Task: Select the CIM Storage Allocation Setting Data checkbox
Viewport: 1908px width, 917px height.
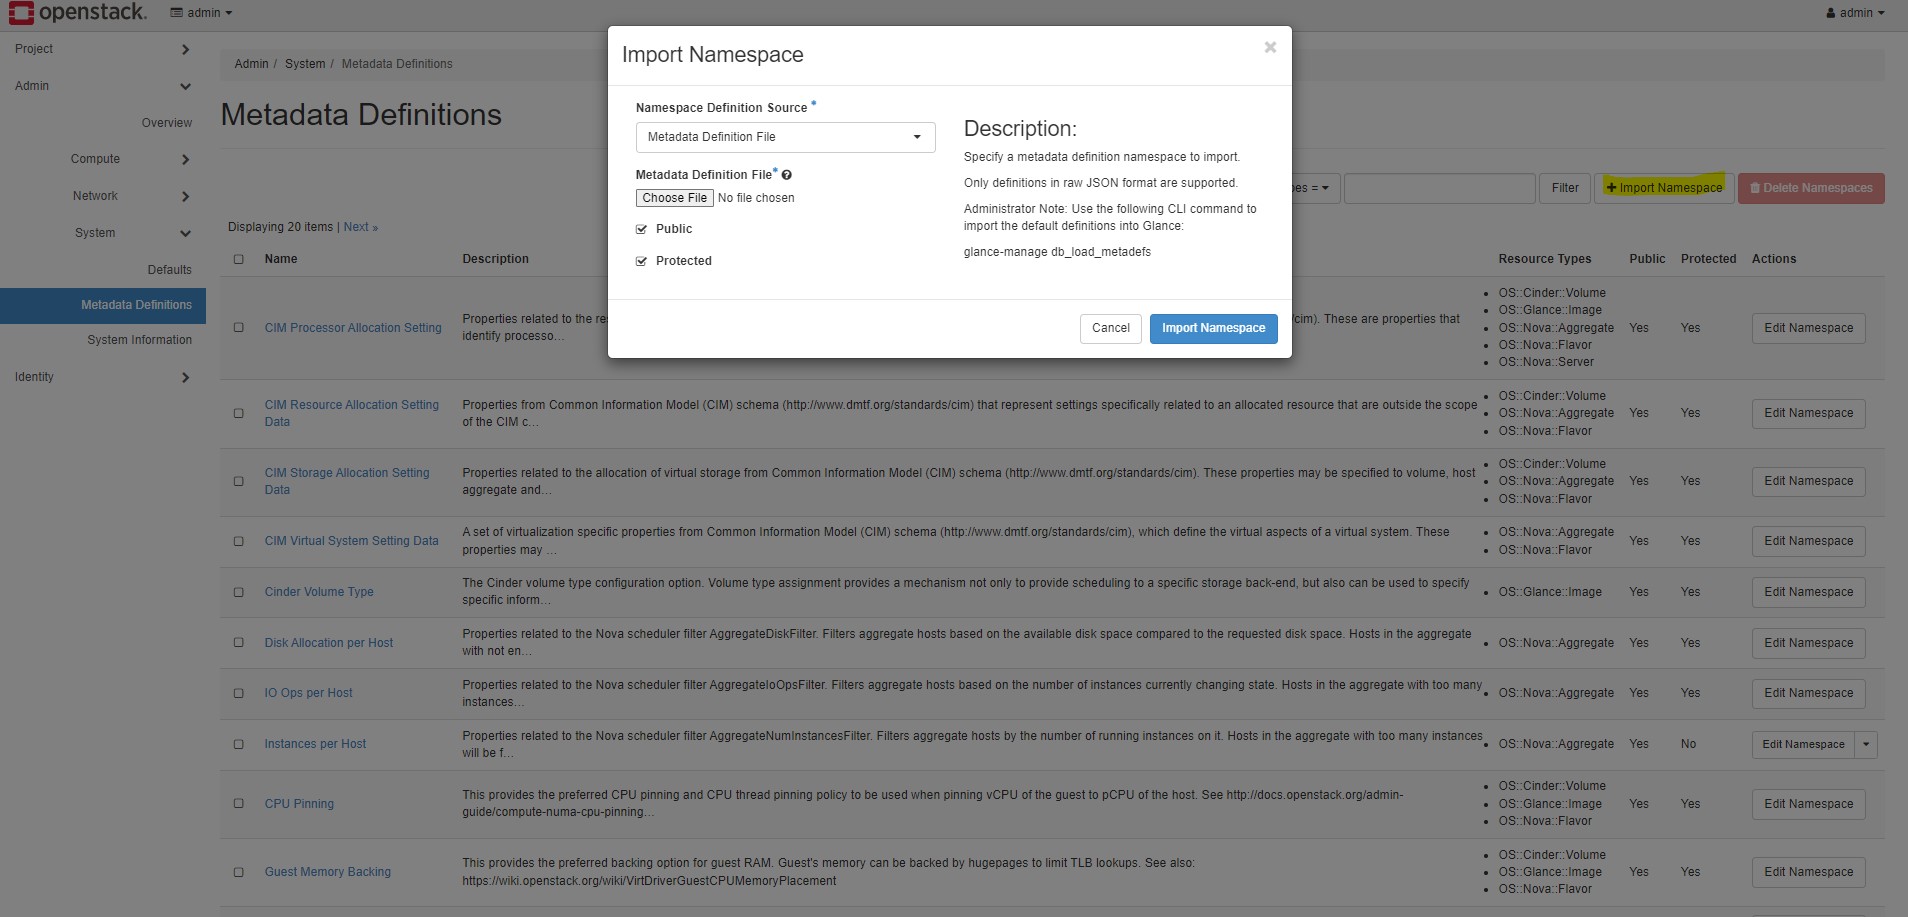Action: tap(239, 481)
